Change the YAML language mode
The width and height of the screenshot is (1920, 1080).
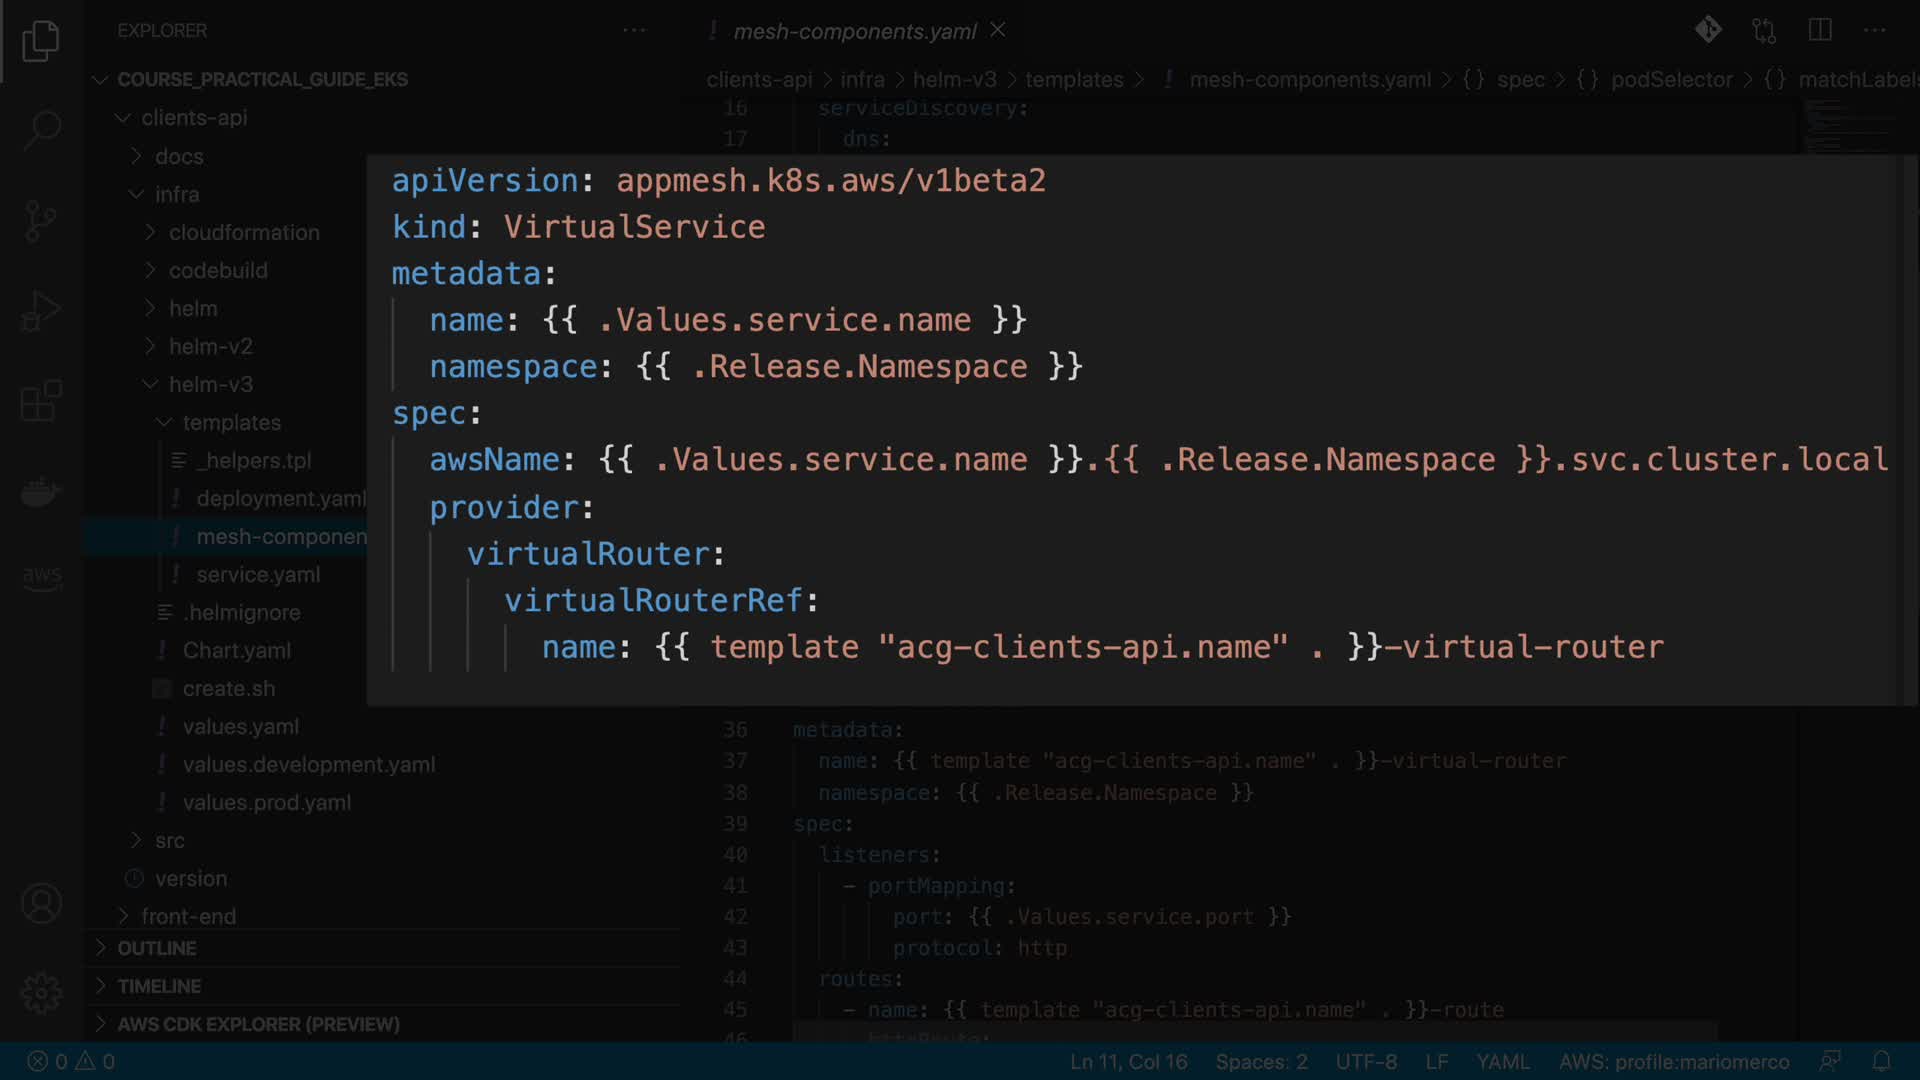pyautogui.click(x=1502, y=1061)
